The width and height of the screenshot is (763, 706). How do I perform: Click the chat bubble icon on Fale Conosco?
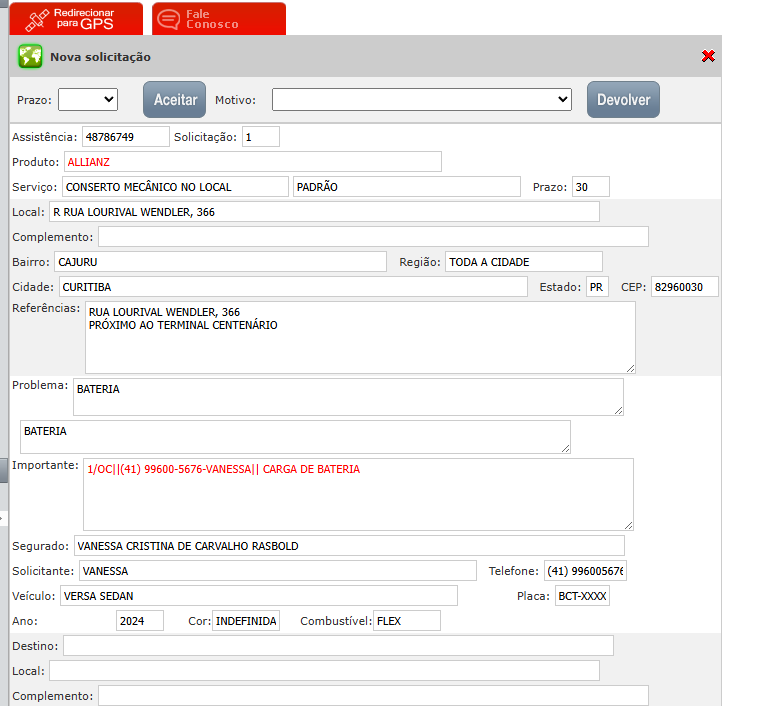(169, 19)
